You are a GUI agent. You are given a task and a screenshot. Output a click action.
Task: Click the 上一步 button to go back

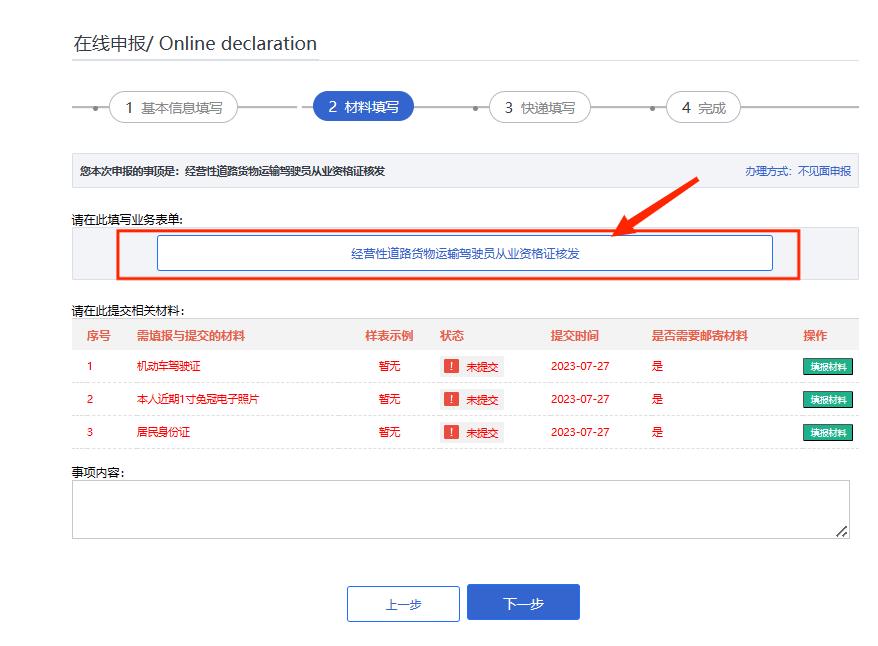403,602
